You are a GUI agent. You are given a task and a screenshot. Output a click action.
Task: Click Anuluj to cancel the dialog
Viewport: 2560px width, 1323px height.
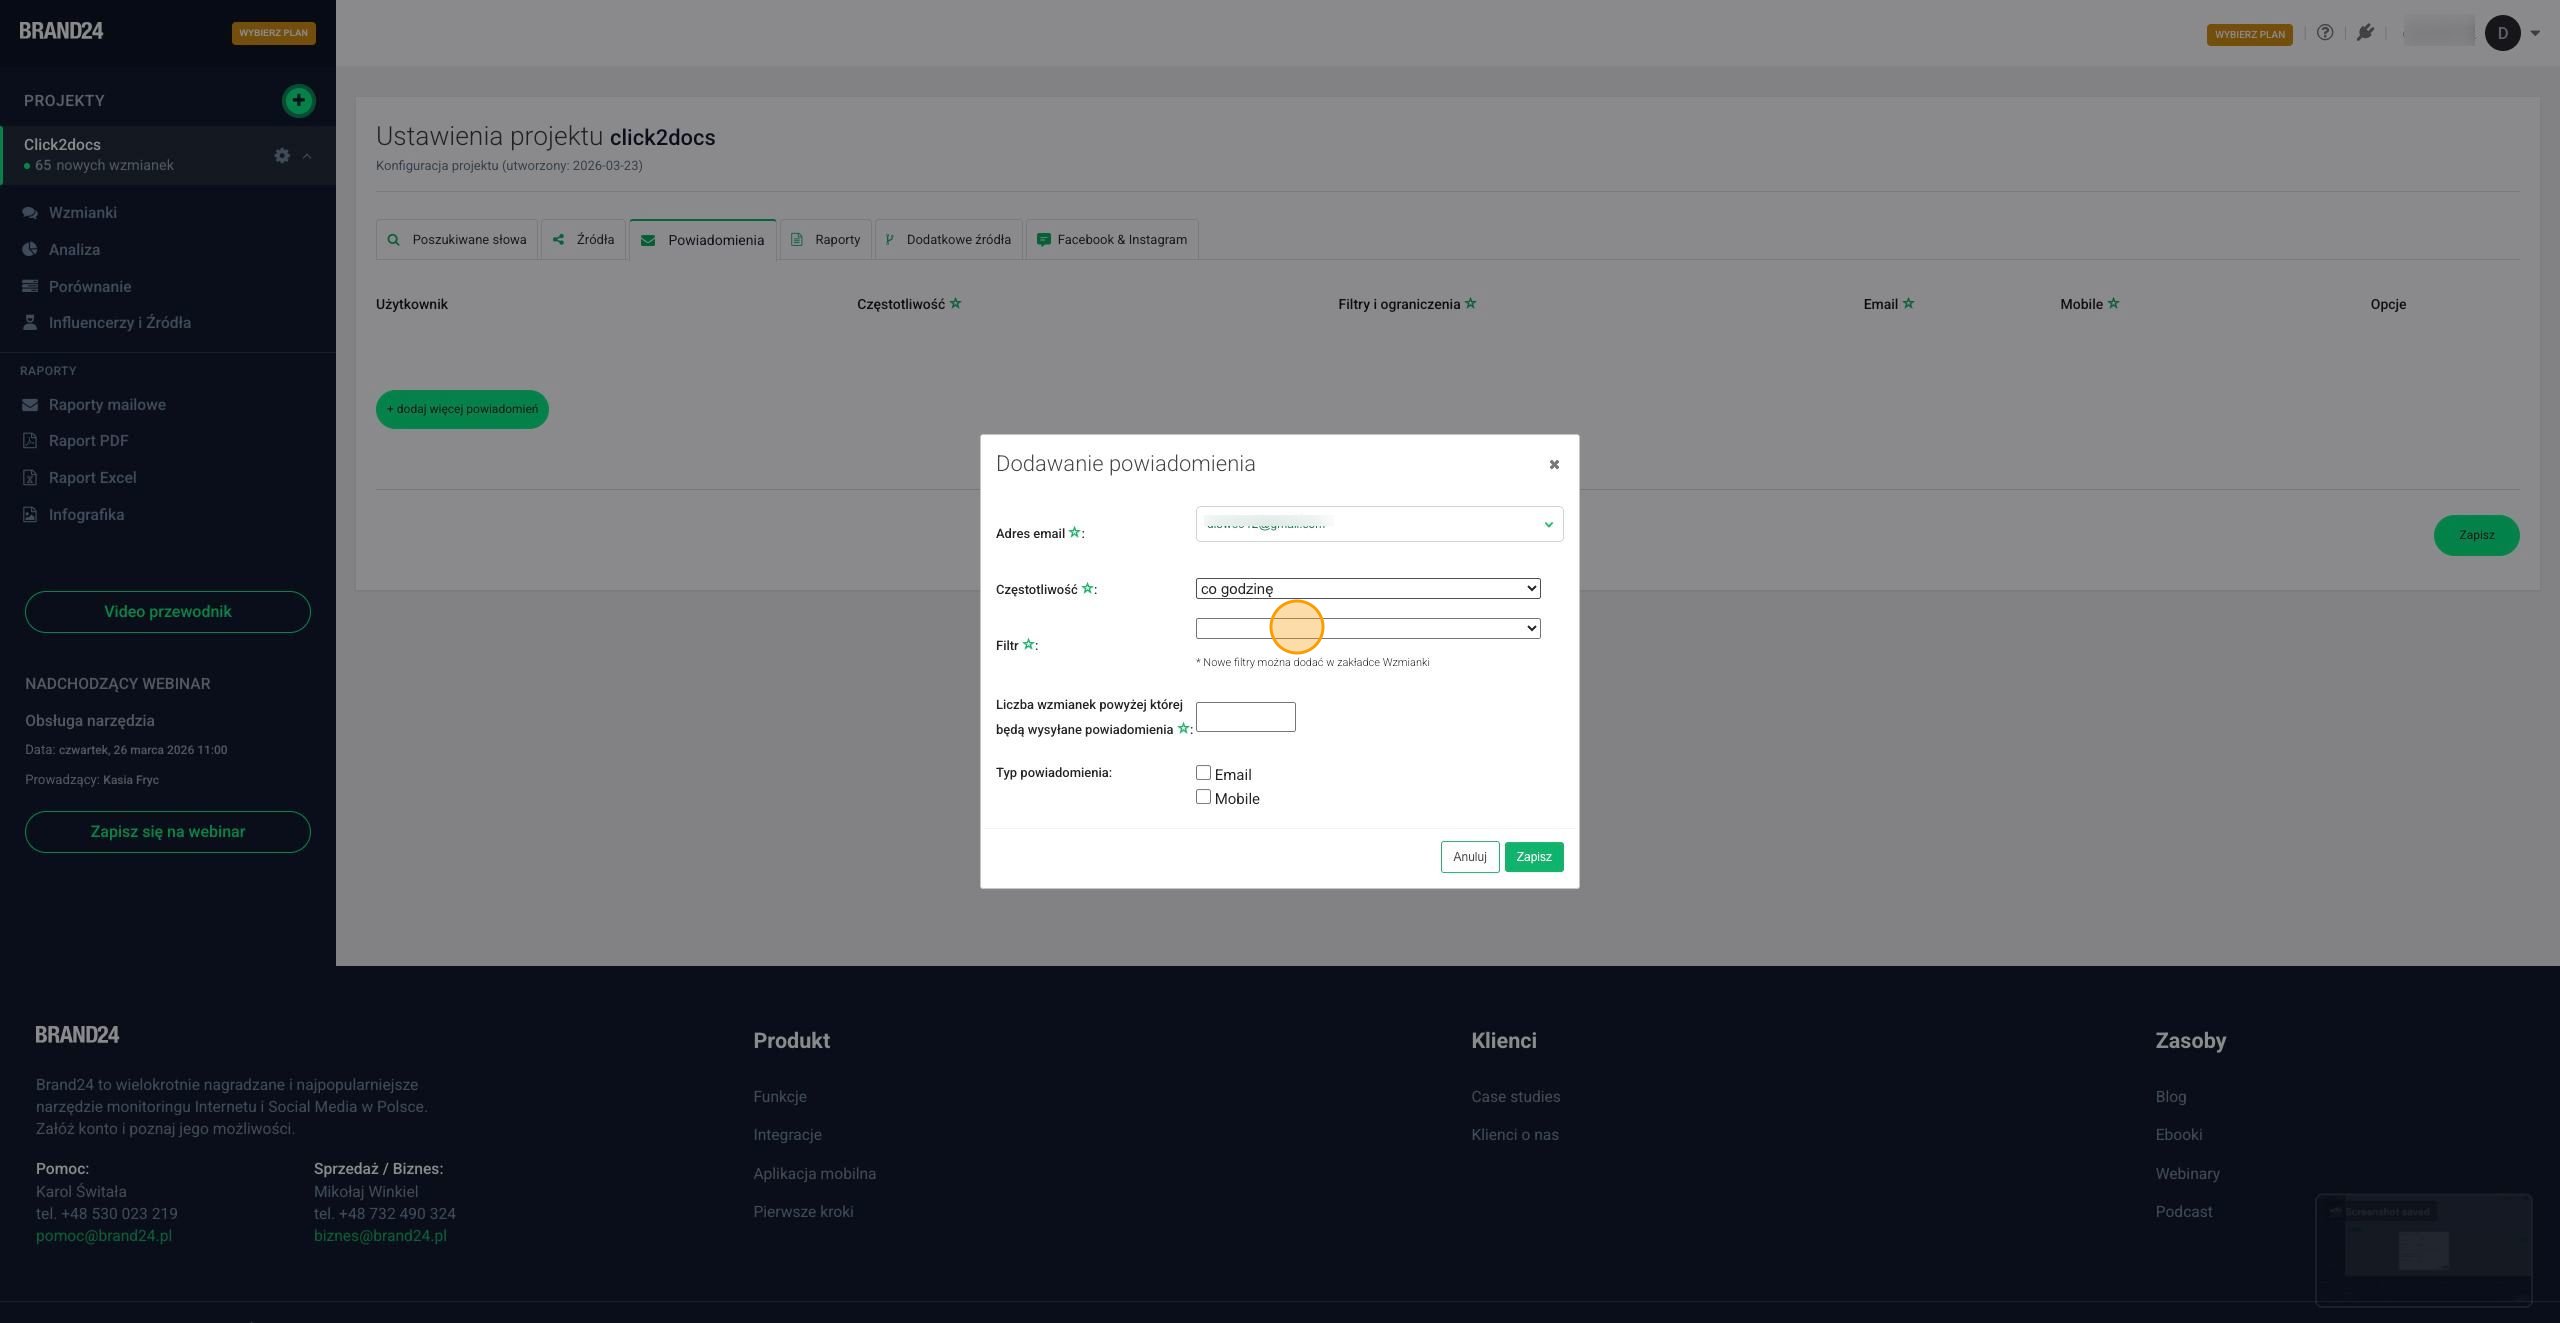click(x=1469, y=857)
